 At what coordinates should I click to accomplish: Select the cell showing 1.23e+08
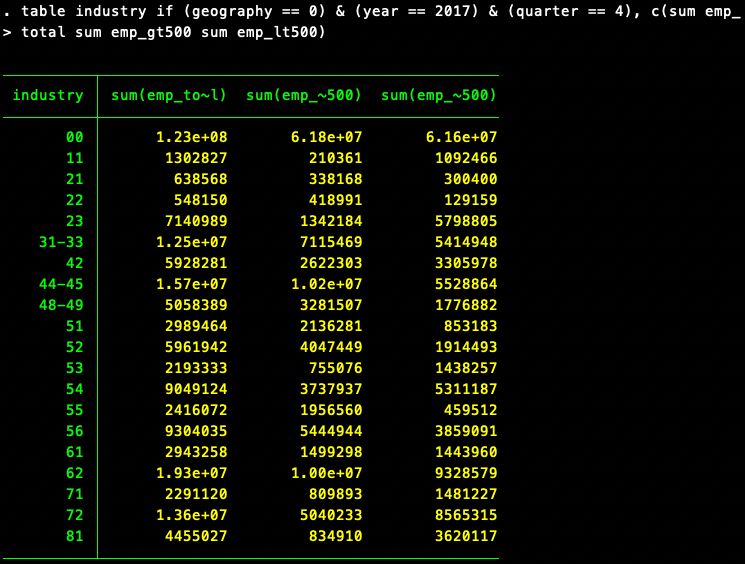coord(190,137)
